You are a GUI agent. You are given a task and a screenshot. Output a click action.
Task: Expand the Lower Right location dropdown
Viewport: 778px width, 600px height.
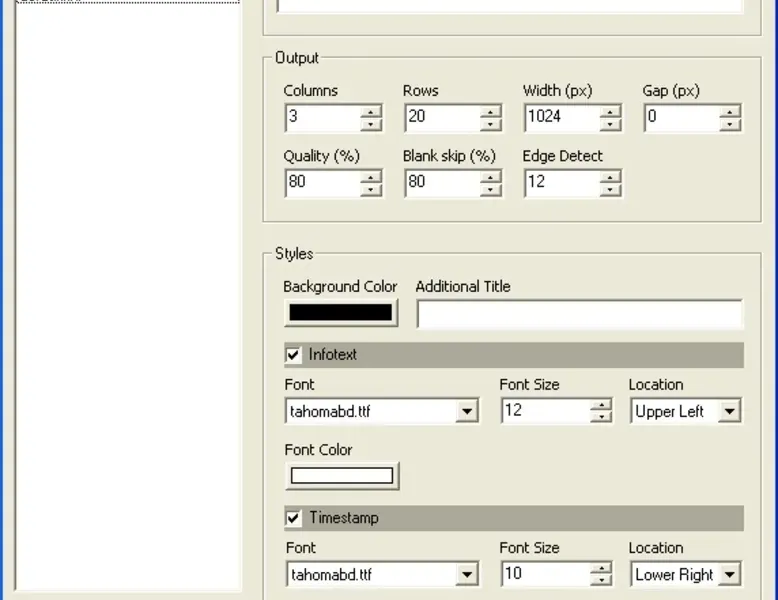pos(729,575)
